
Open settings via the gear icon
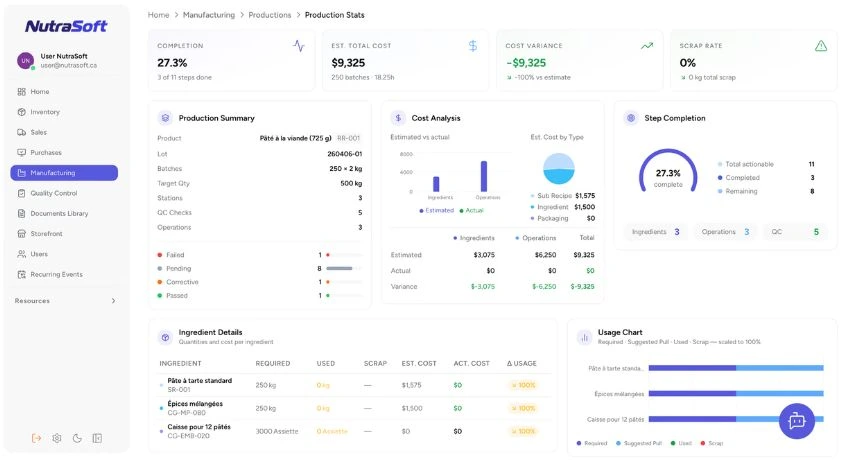57,438
